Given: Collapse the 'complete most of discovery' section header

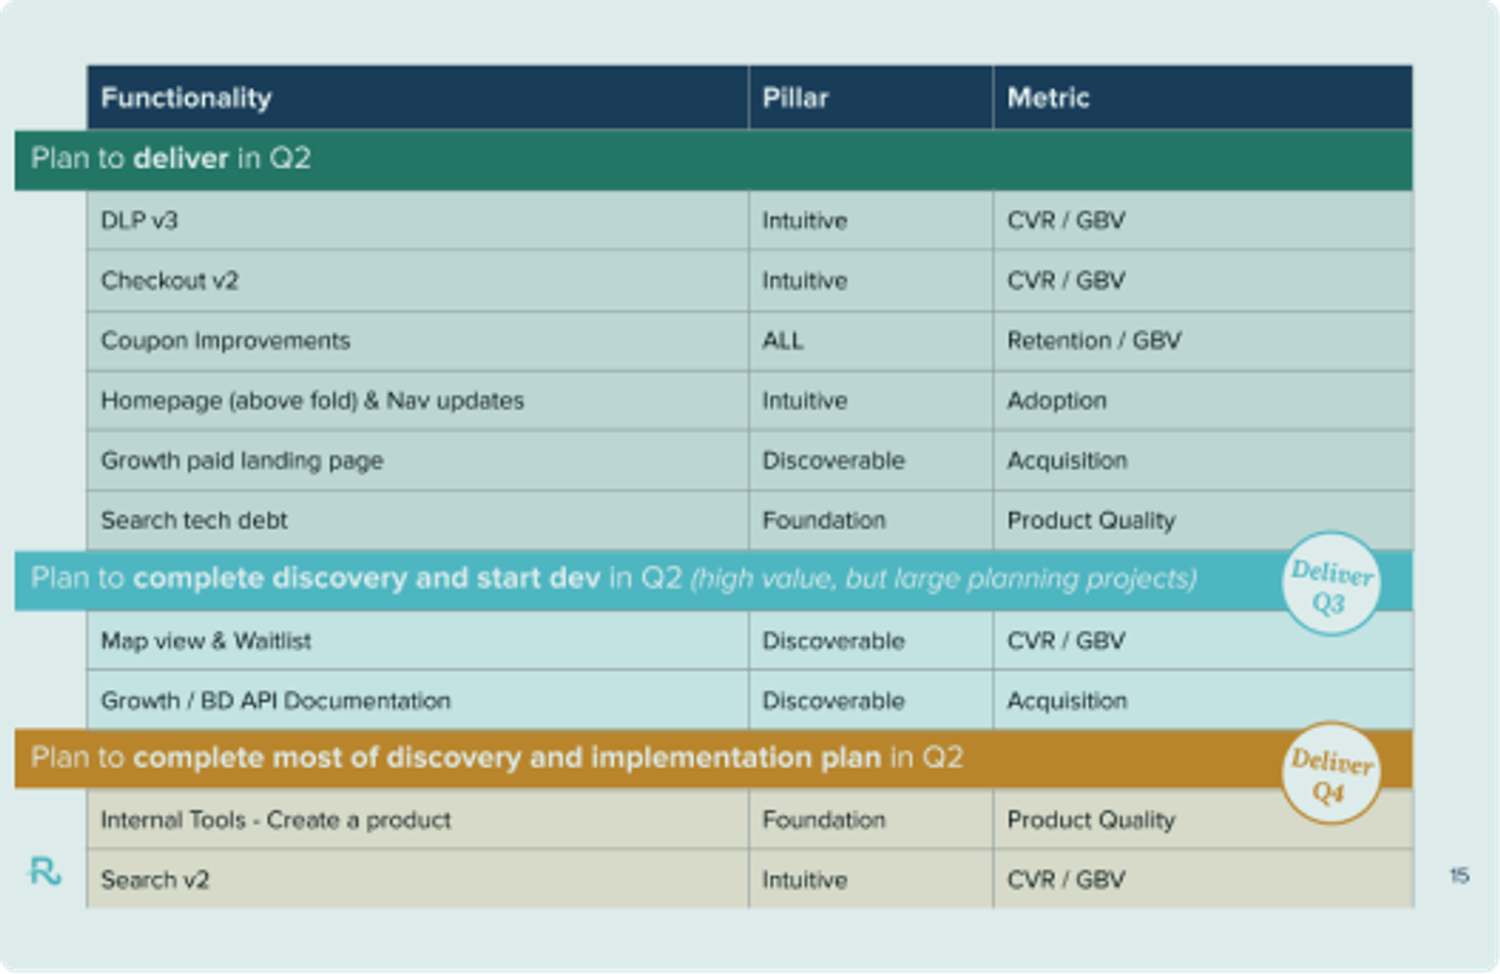Looking at the screenshot, I should (400, 757).
